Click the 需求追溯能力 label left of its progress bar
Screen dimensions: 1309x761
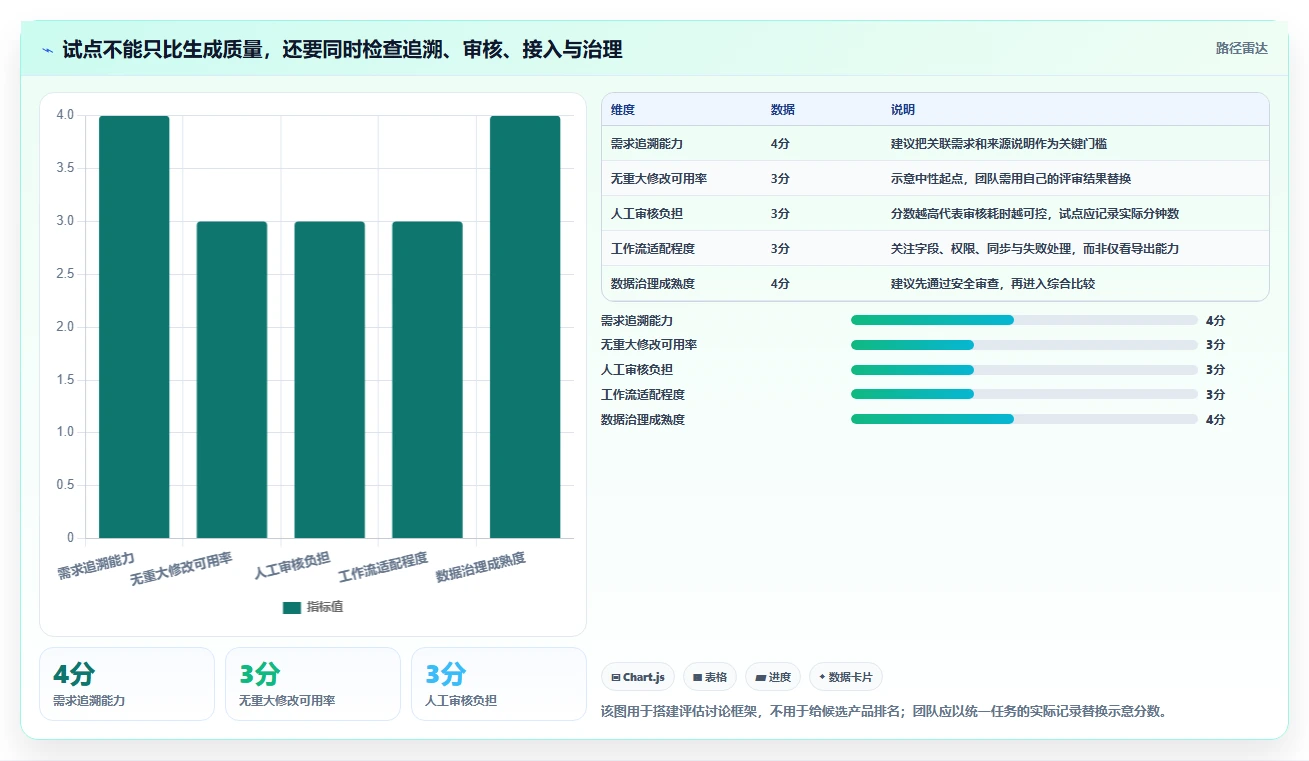[x=637, y=321]
